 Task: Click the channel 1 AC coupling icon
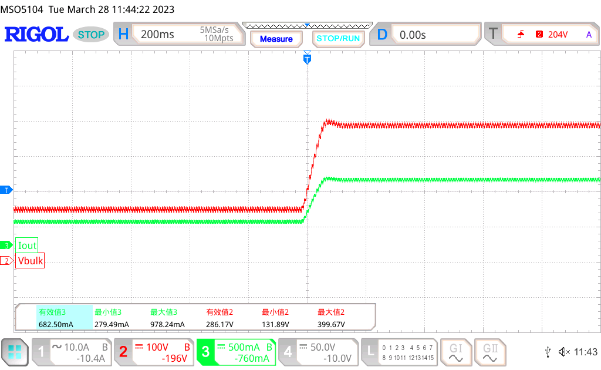pyautogui.click(x=57, y=347)
